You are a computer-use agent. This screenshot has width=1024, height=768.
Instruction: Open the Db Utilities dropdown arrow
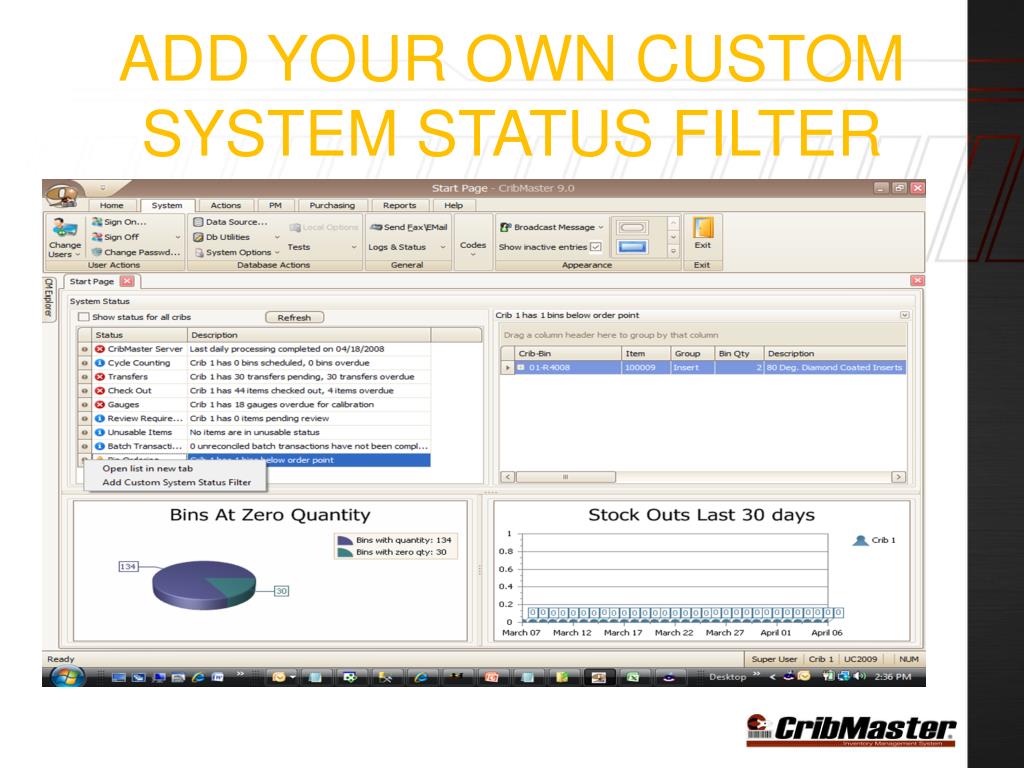[x=277, y=237]
